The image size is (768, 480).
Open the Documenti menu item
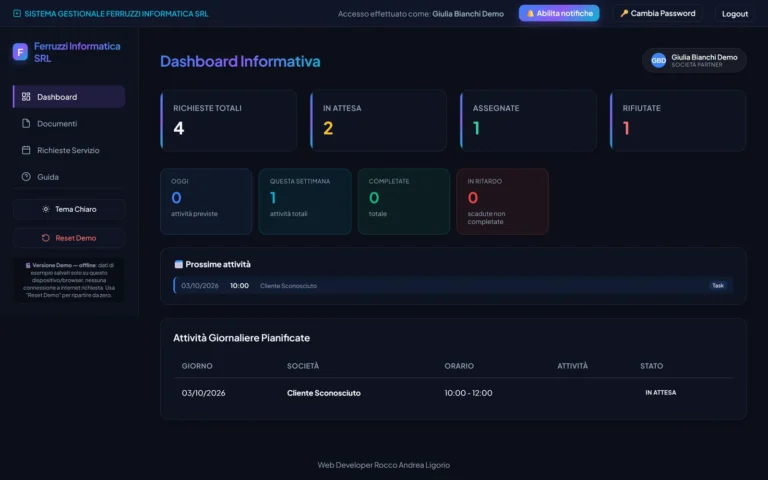click(69, 123)
